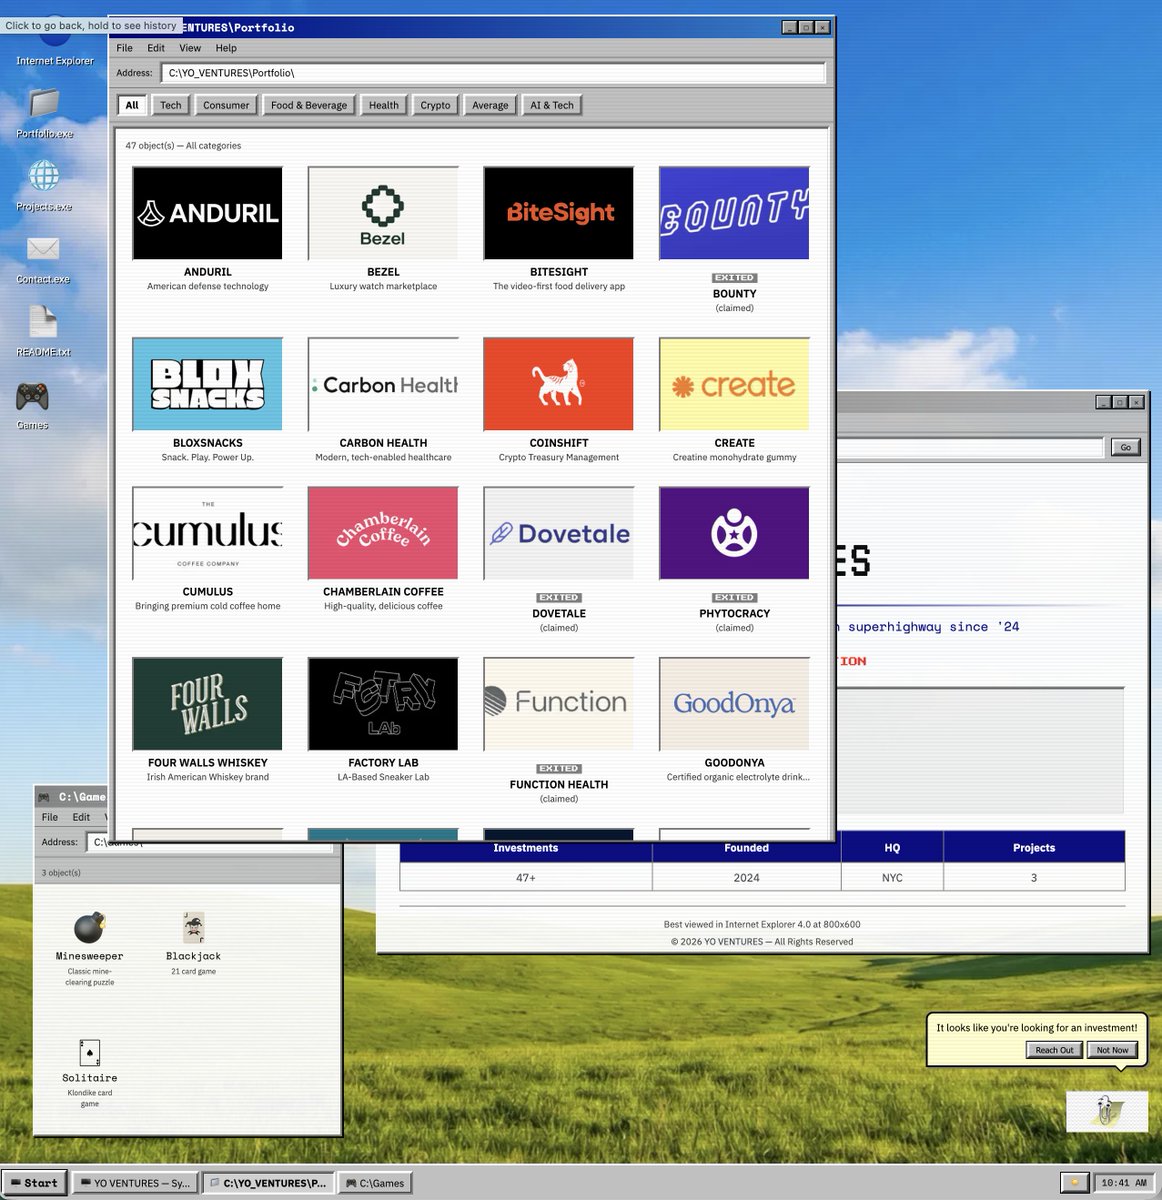Image resolution: width=1162 pixels, height=1200 pixels.
Task: Open the Blox Snacks logo tile
Action: coord(207,384)
